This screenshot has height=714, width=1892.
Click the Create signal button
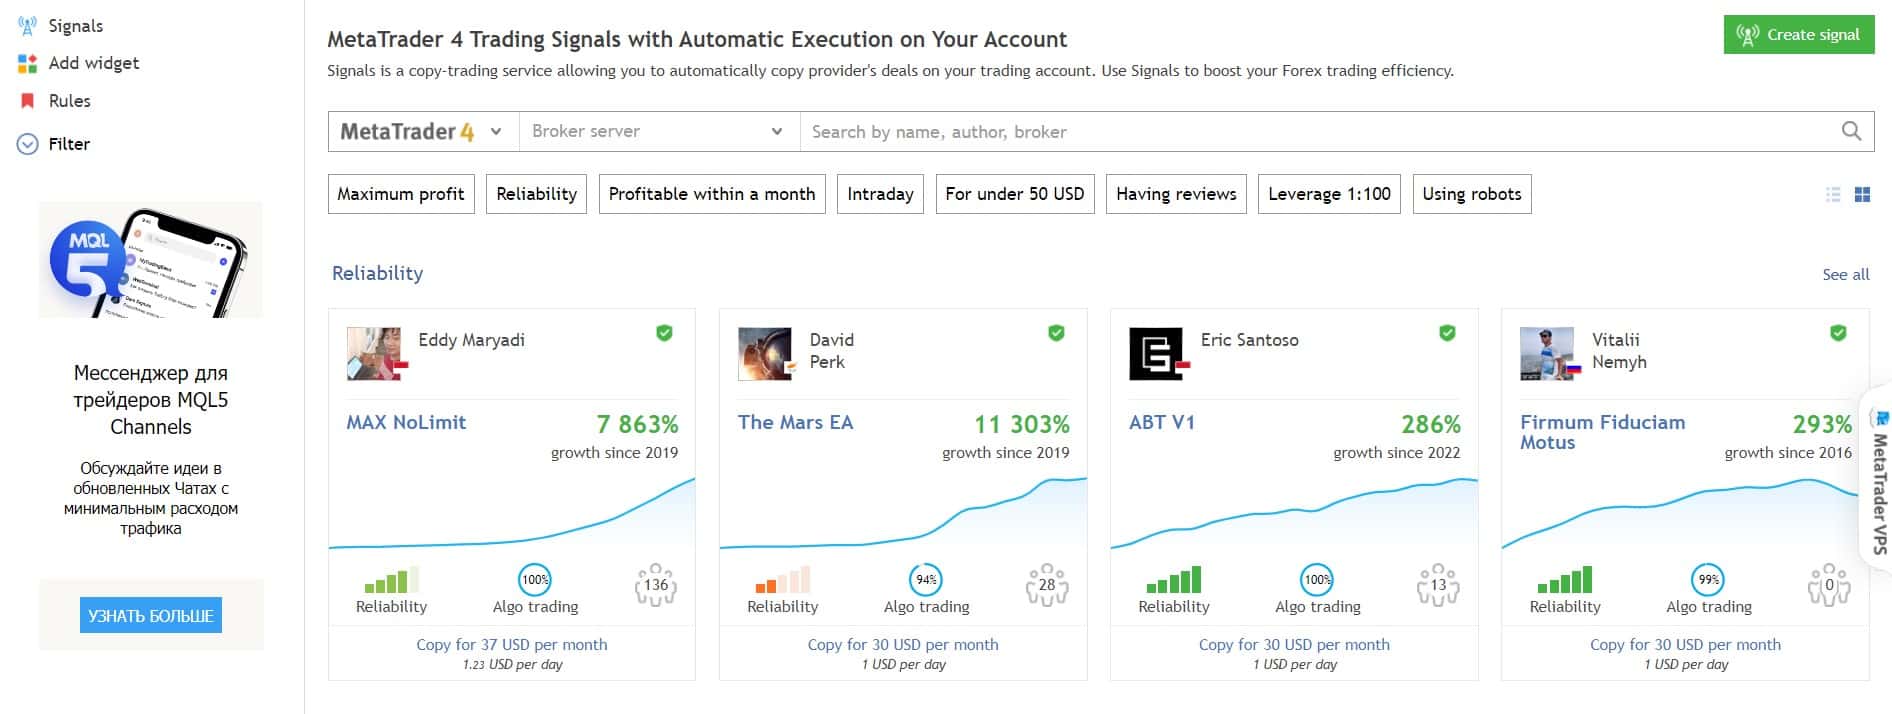(x=1799, y=35)
